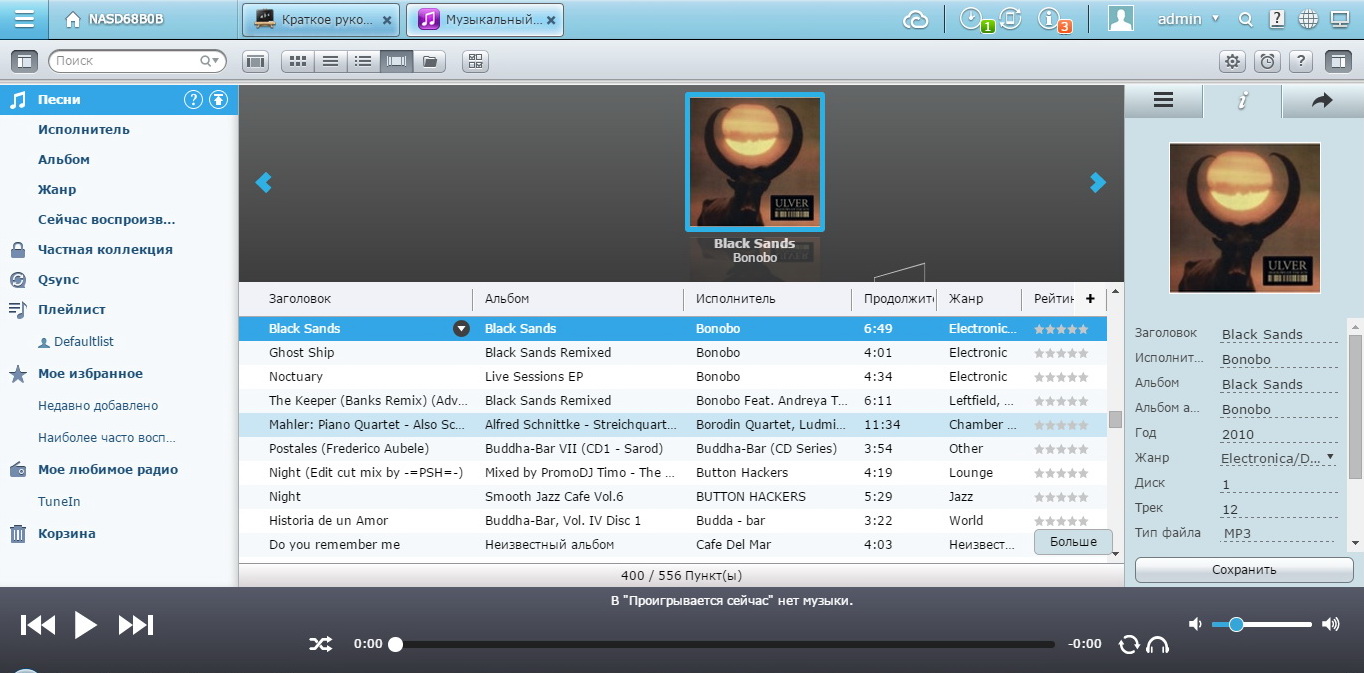Open the Defaultlist playlist

[x=84, y=341]
